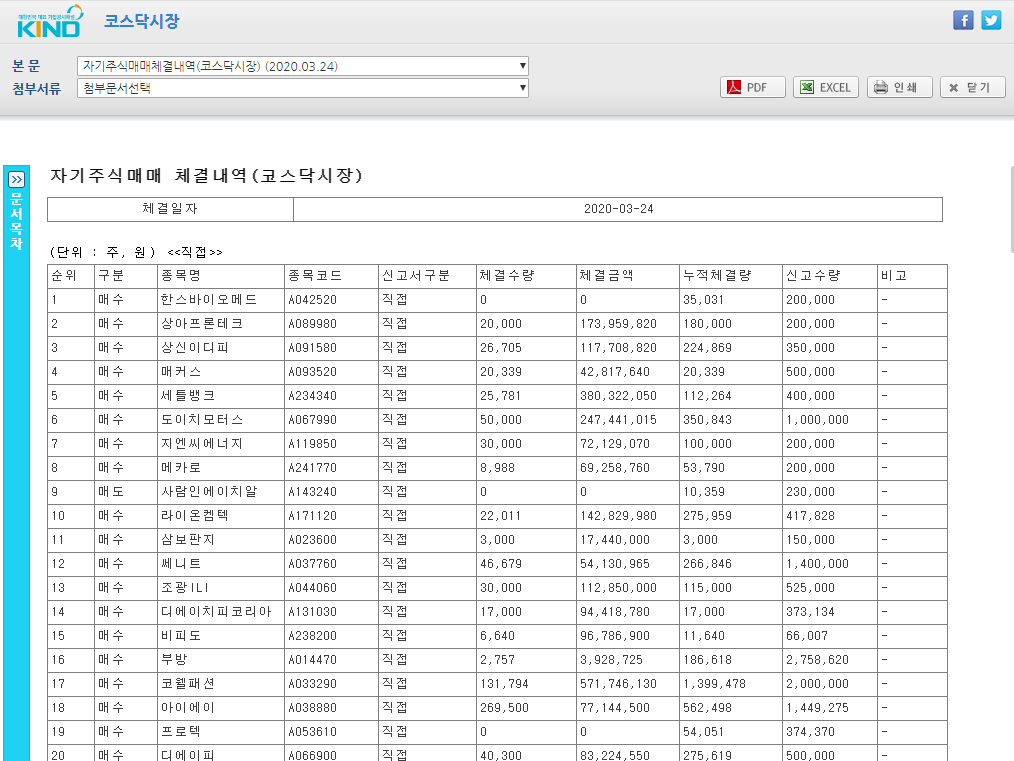Image resolution: width=1014 pixels, height=761 pixels.
Task: Click stock code A042520
Action: (312, 300)
